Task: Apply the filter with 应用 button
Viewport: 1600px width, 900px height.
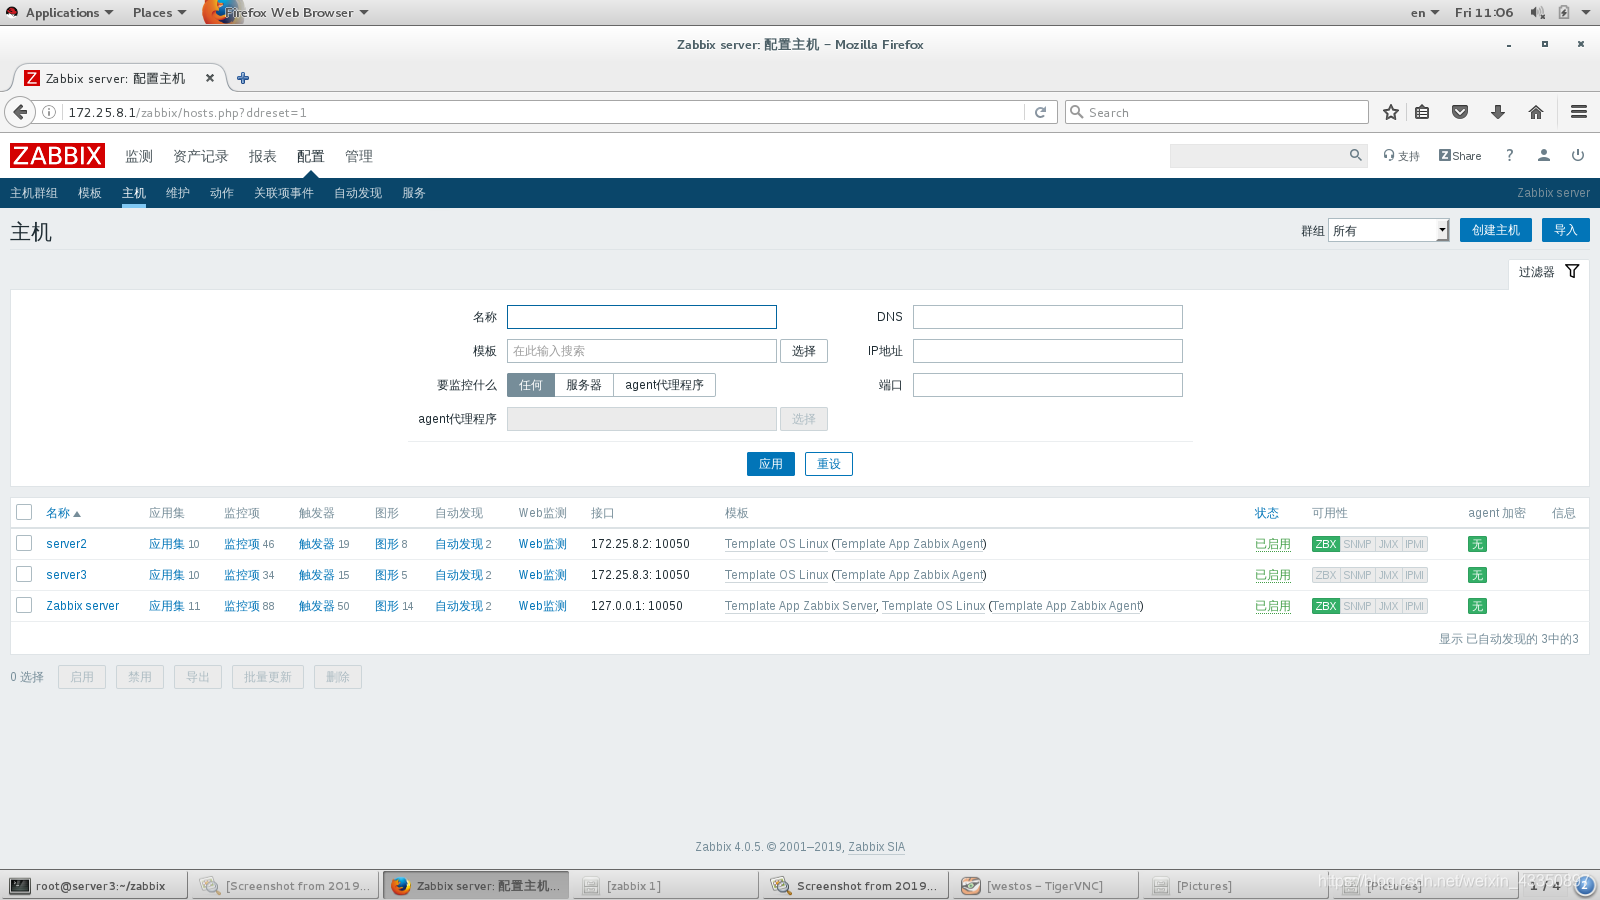Action: (771, 464)
